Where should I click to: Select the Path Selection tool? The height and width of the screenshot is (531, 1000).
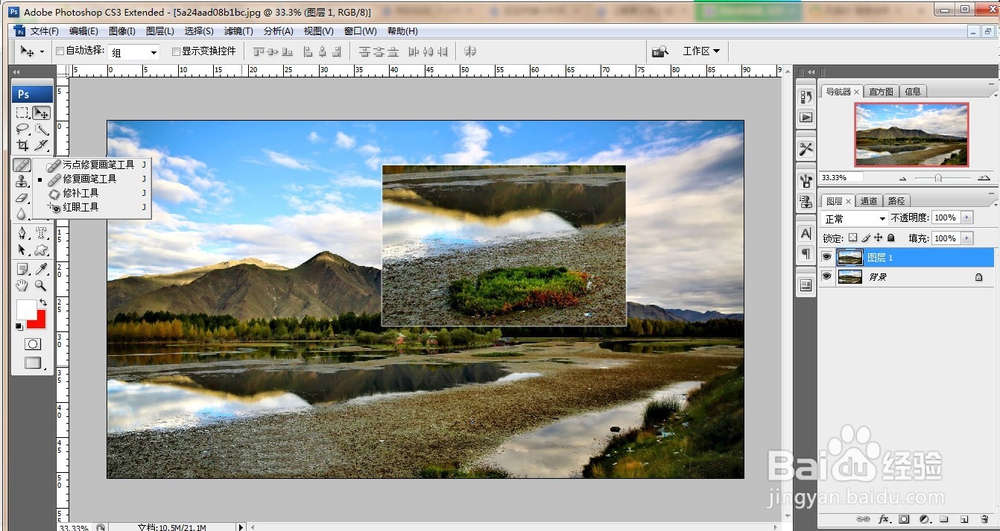click(22, 249)
